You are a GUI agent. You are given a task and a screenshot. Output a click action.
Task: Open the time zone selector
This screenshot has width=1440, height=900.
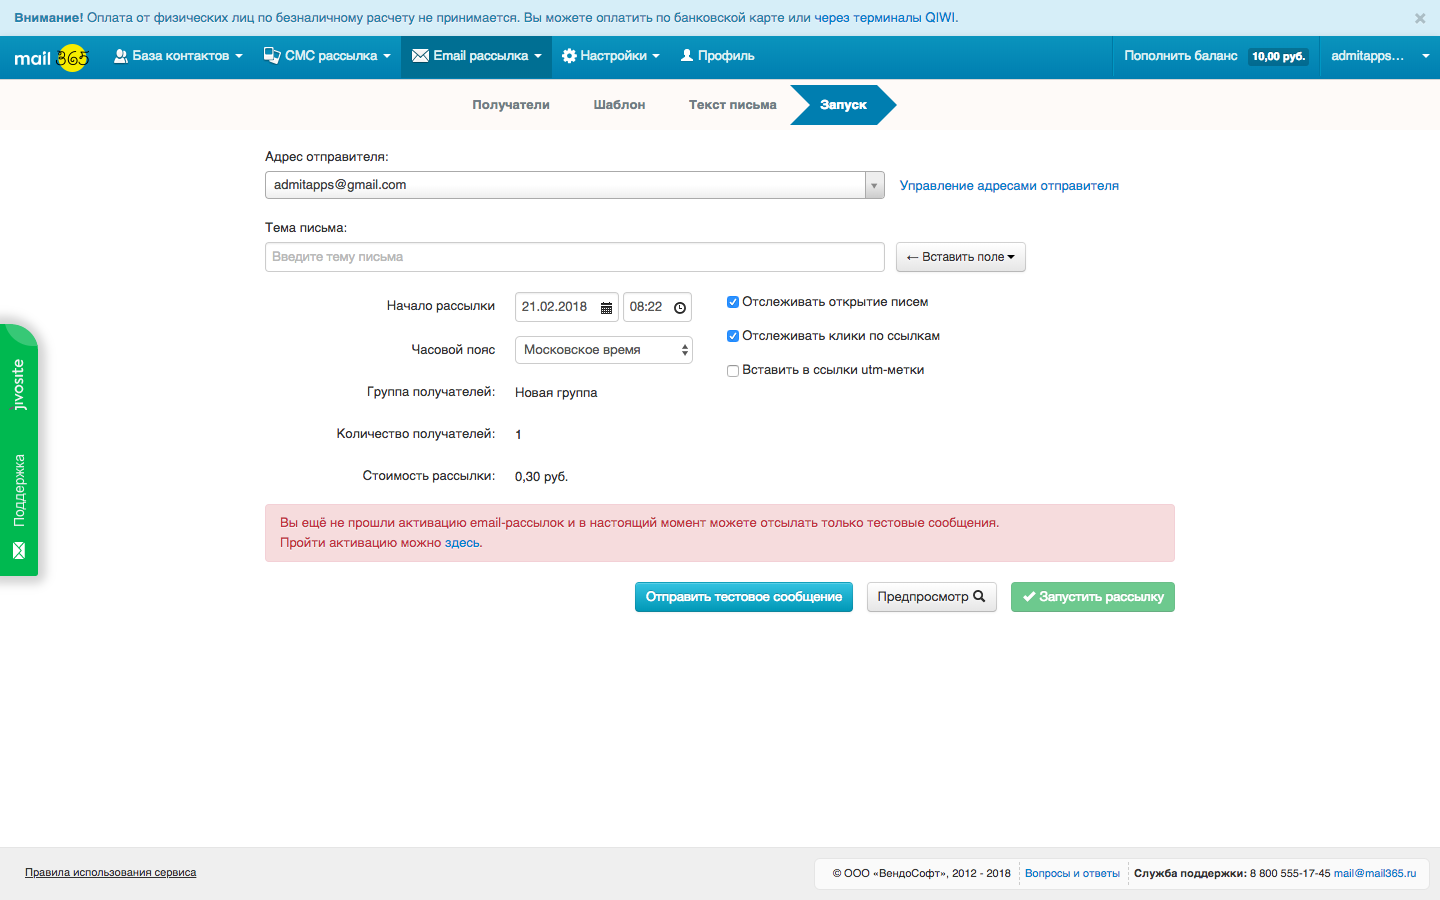pyautogui.click(x=604, y=350)
